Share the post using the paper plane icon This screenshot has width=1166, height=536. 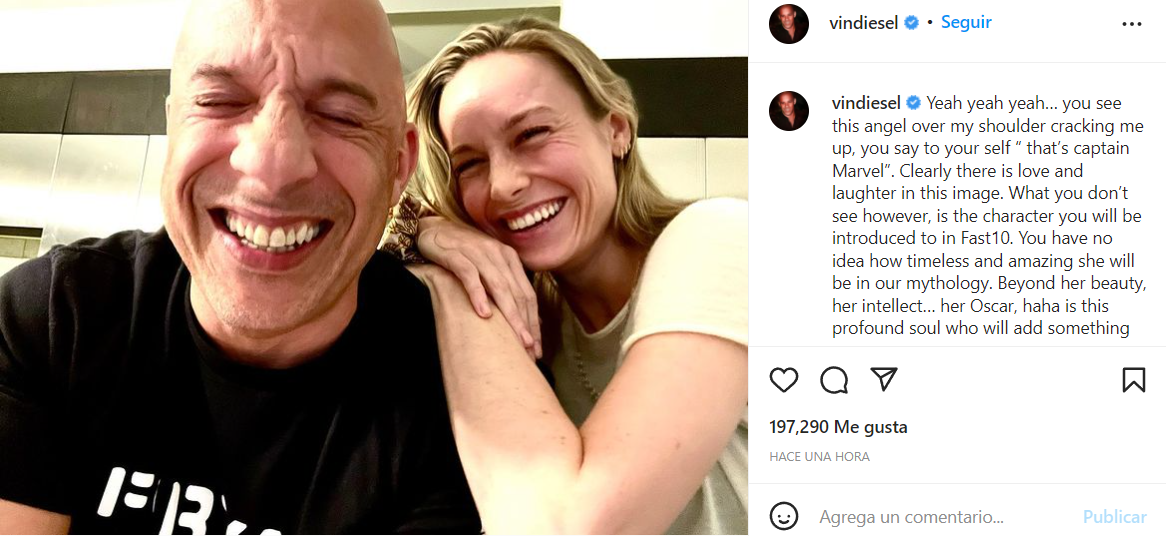tap(883, 379)
